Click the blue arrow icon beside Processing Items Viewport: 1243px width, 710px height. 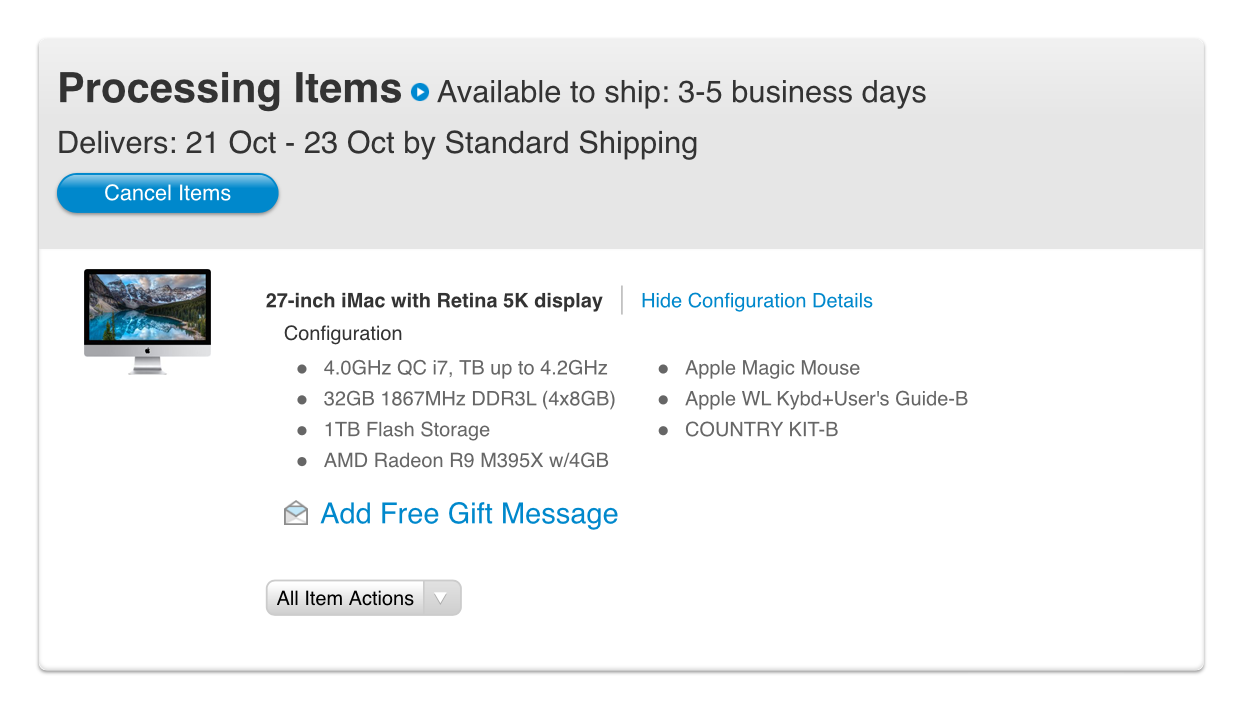[x=420, y=92]
